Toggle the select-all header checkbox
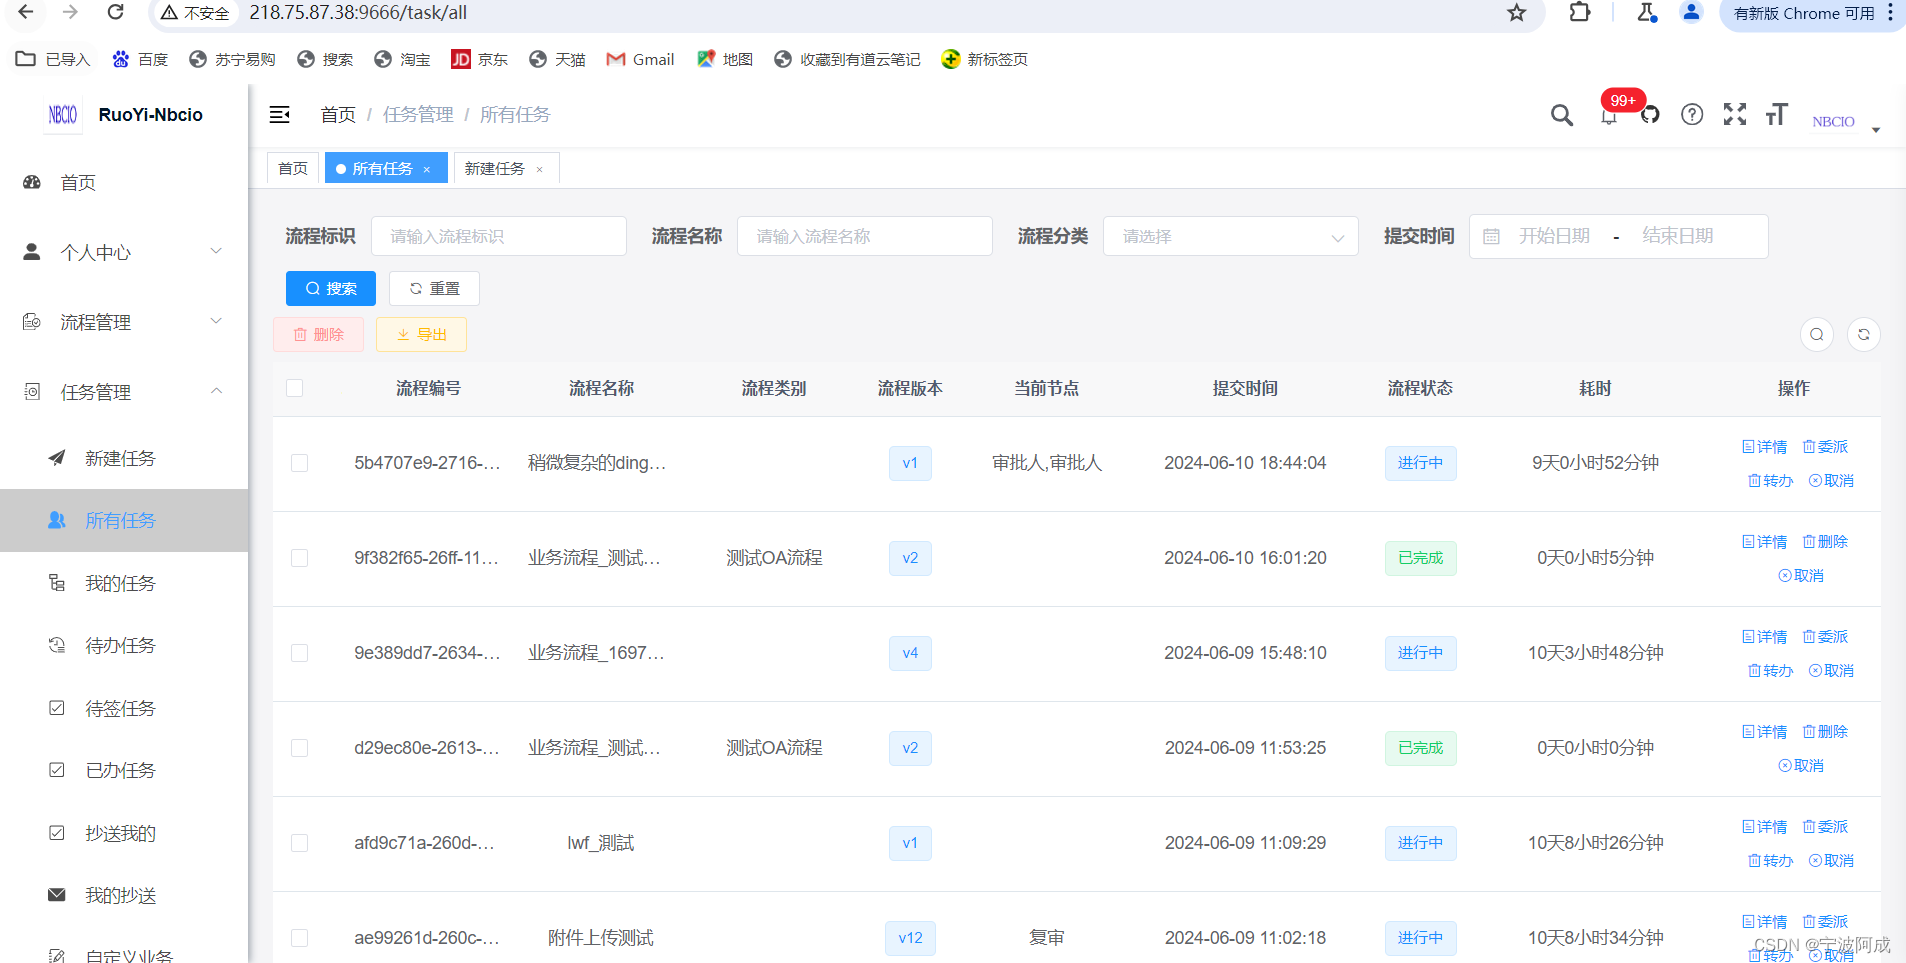This screenshot has height=963, width=1906. point(294,388)
